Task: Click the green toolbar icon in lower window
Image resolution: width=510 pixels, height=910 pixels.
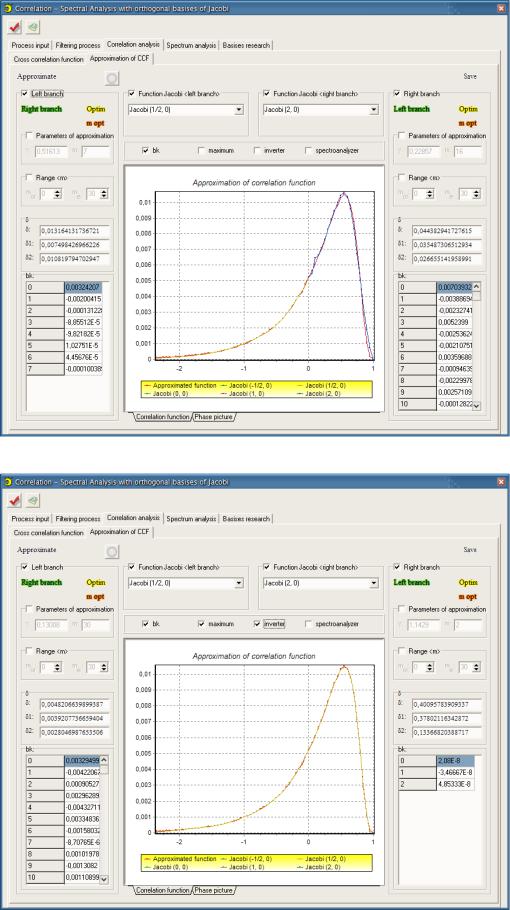Action: tap(33, 500)
